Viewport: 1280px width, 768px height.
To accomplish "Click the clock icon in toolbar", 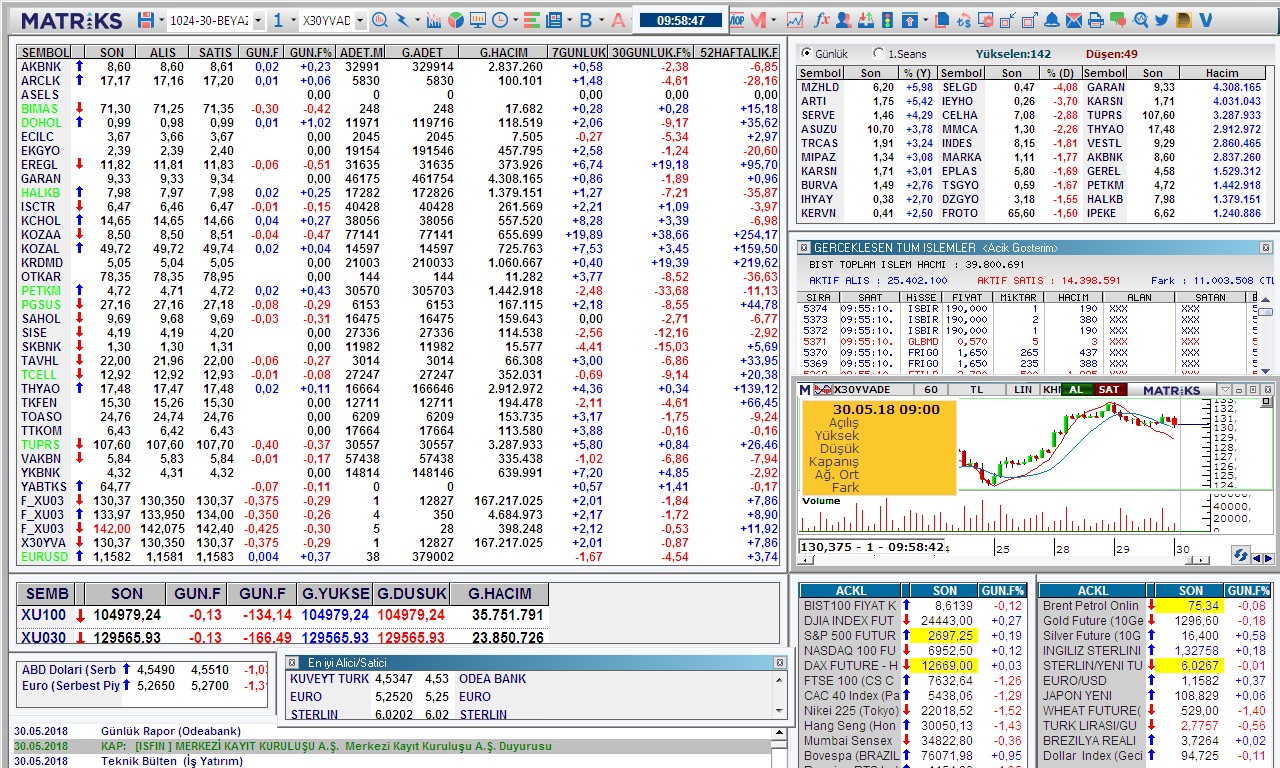I will click(498, 20).
